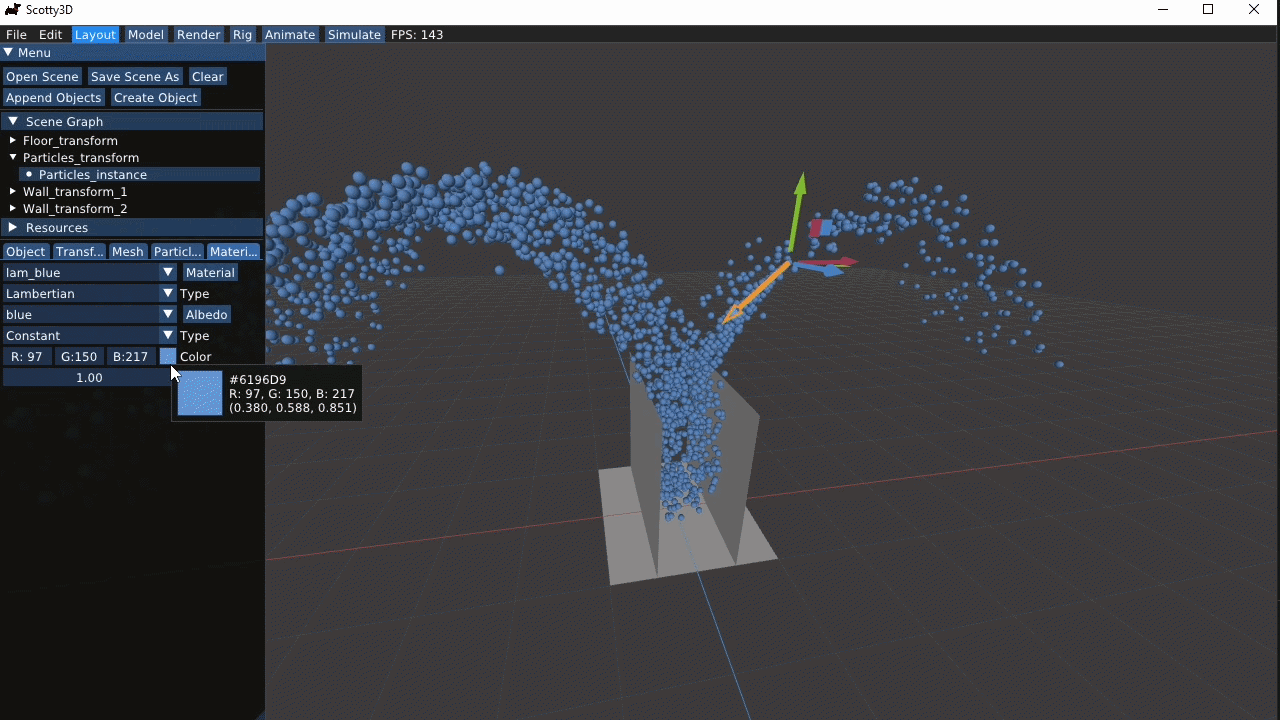The image size is (1280, 720).
Task: Select the Materi... tab
Action: [x=234, y=252]
